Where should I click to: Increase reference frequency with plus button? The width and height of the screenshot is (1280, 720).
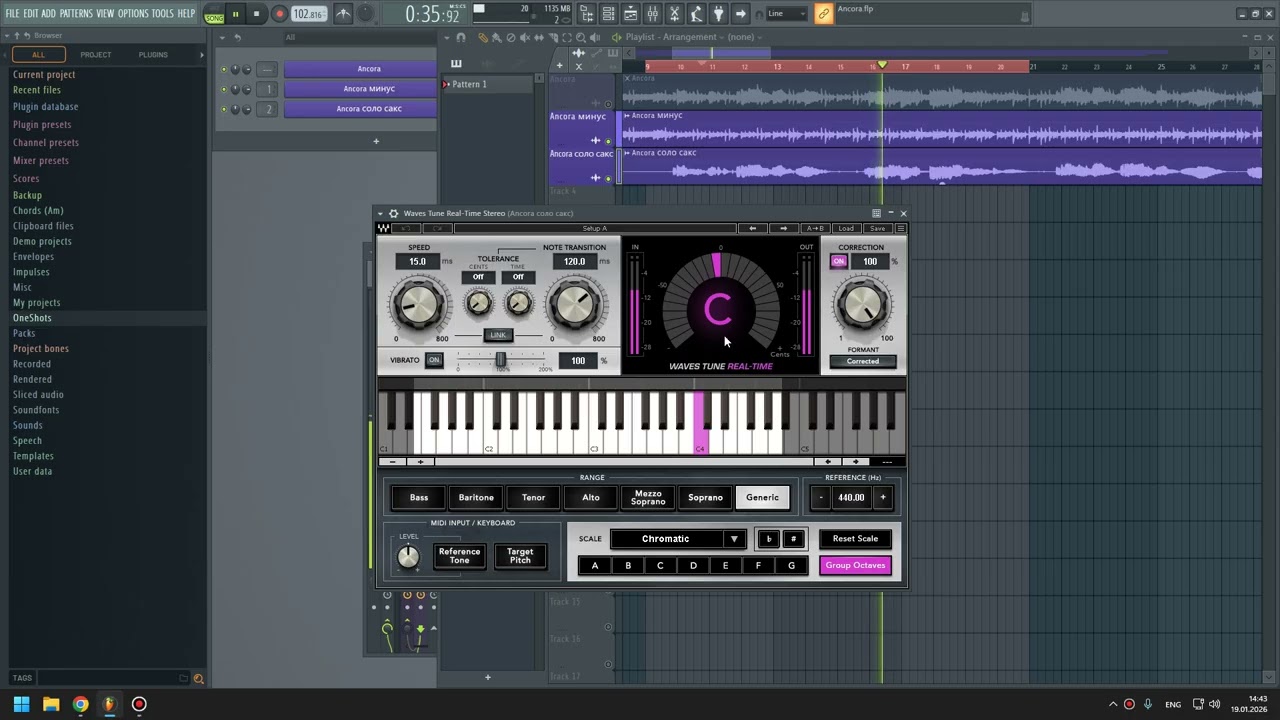pyautogui.click(x=883, y=498)
